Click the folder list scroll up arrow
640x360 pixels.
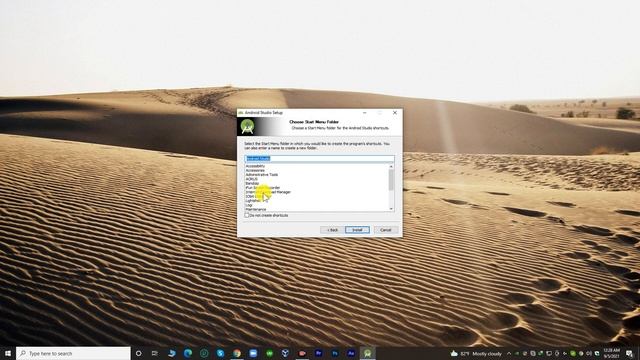click(391, 167)
